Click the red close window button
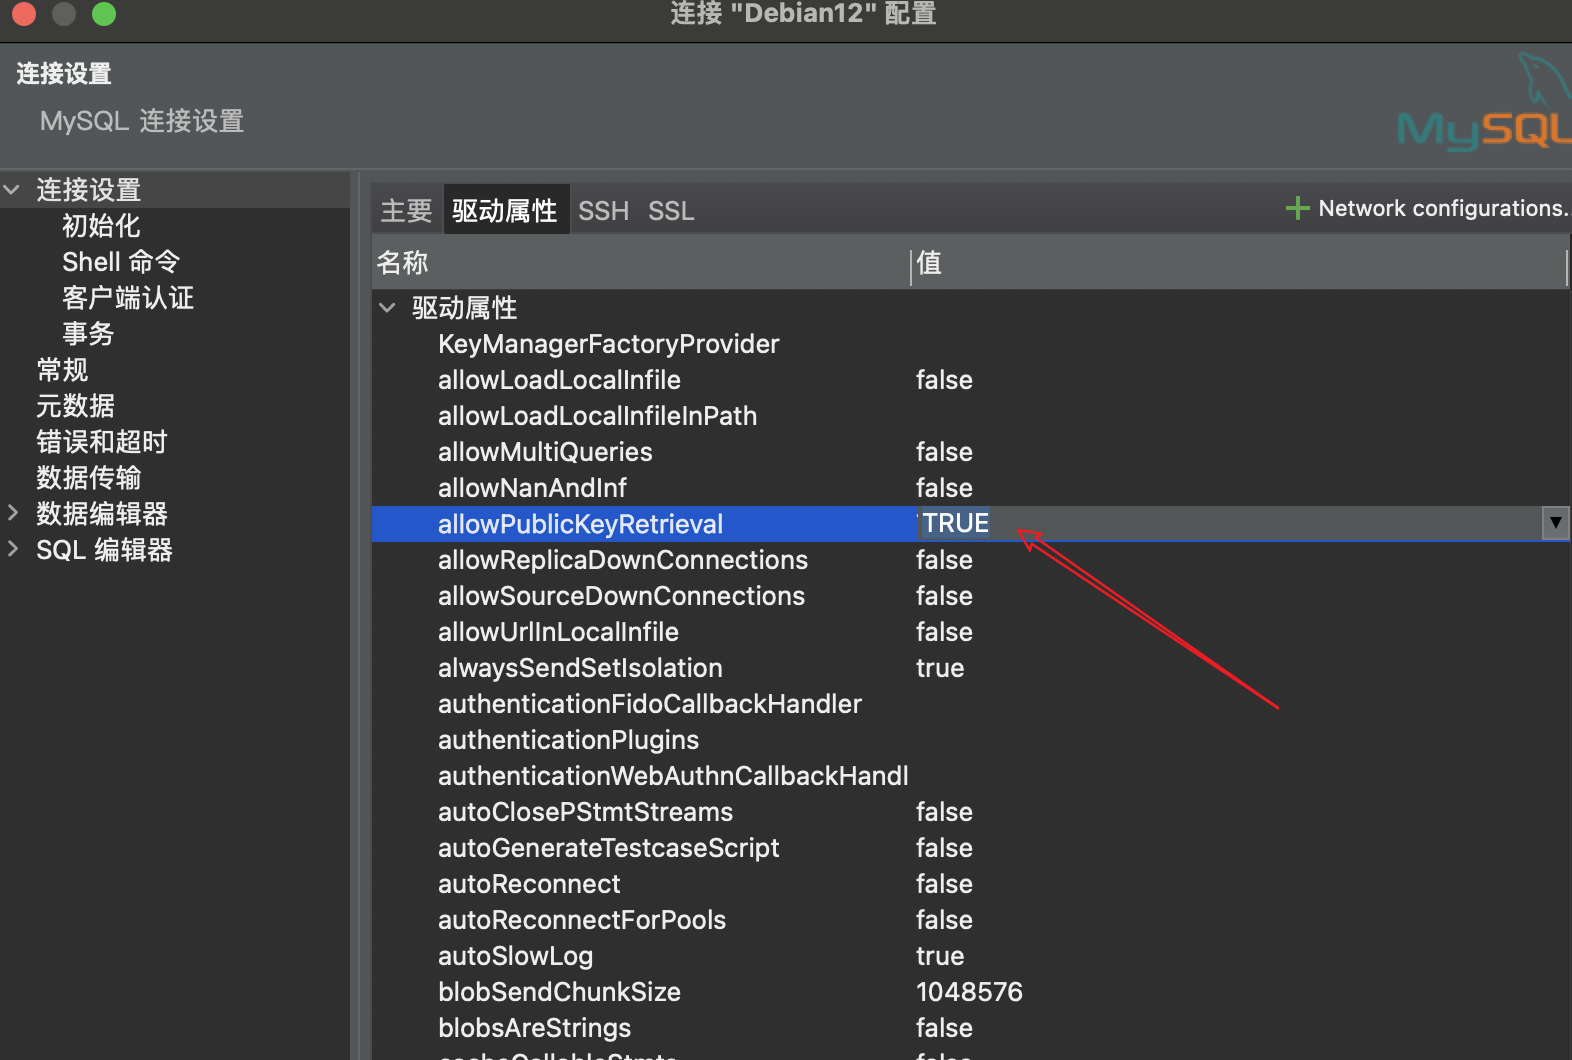The height and width of the screenshot is (1060, 1572). click(x=24, y=13)
